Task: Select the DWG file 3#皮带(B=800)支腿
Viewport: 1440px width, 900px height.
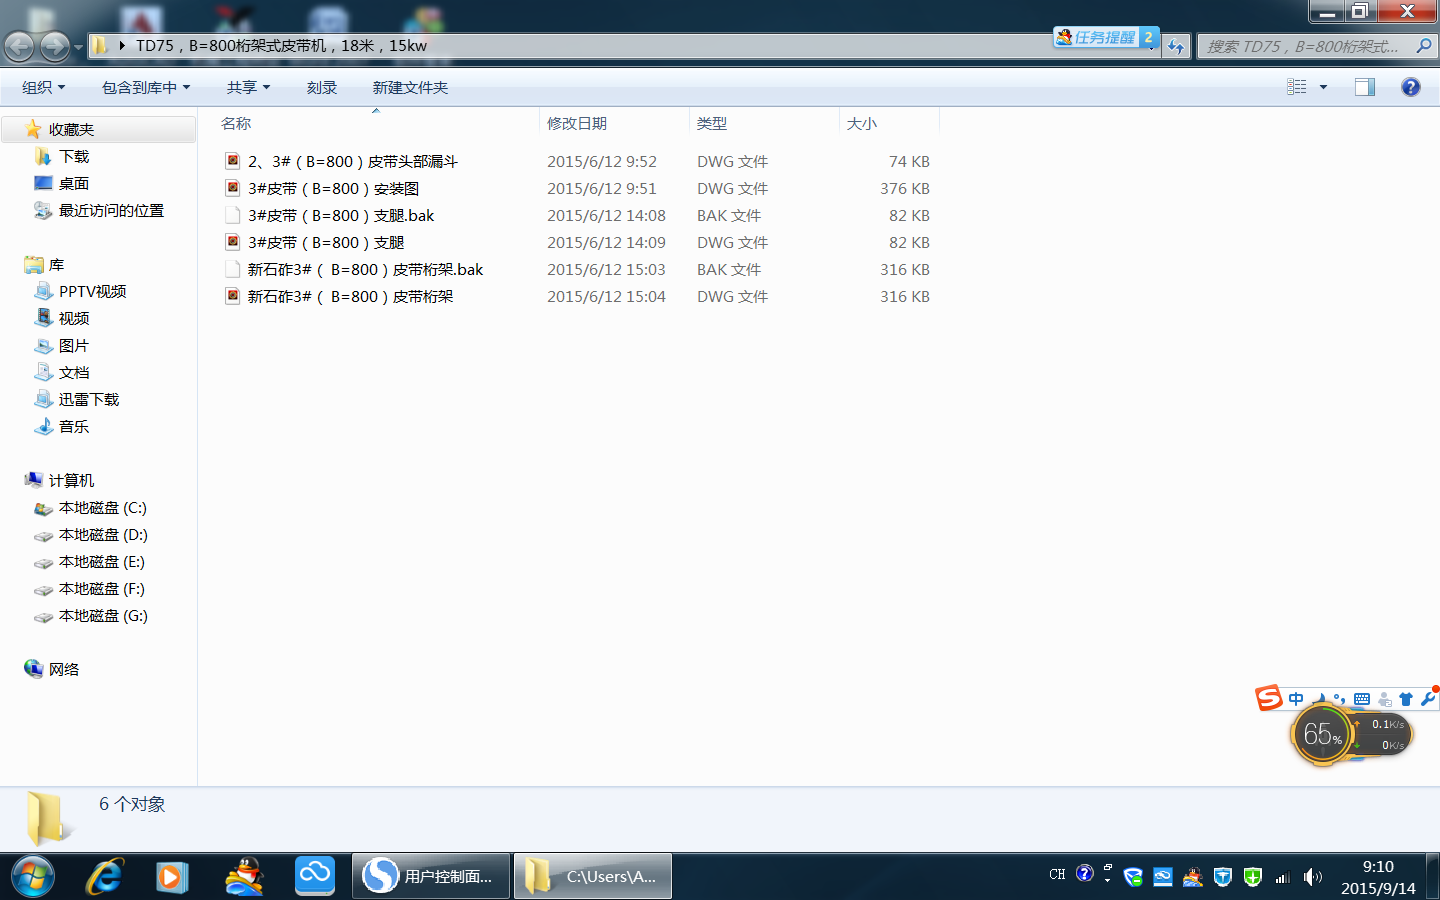Action: pyautogui.click(x=326, y=242)
